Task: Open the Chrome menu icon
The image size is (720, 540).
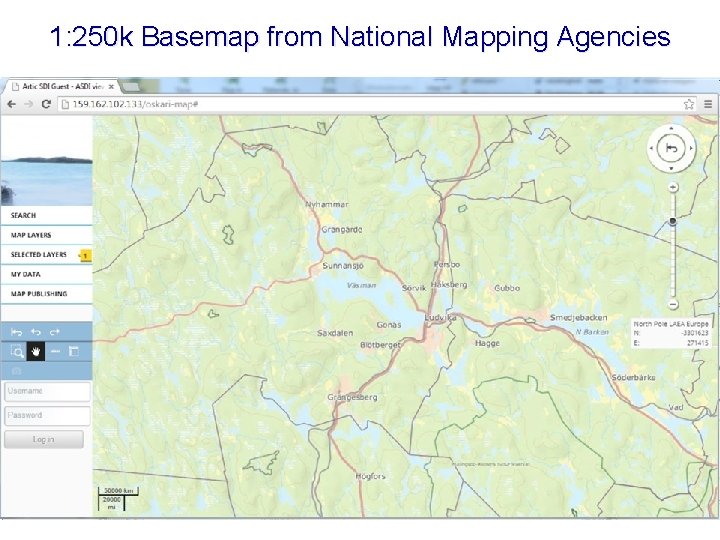Action: (708, 104)
